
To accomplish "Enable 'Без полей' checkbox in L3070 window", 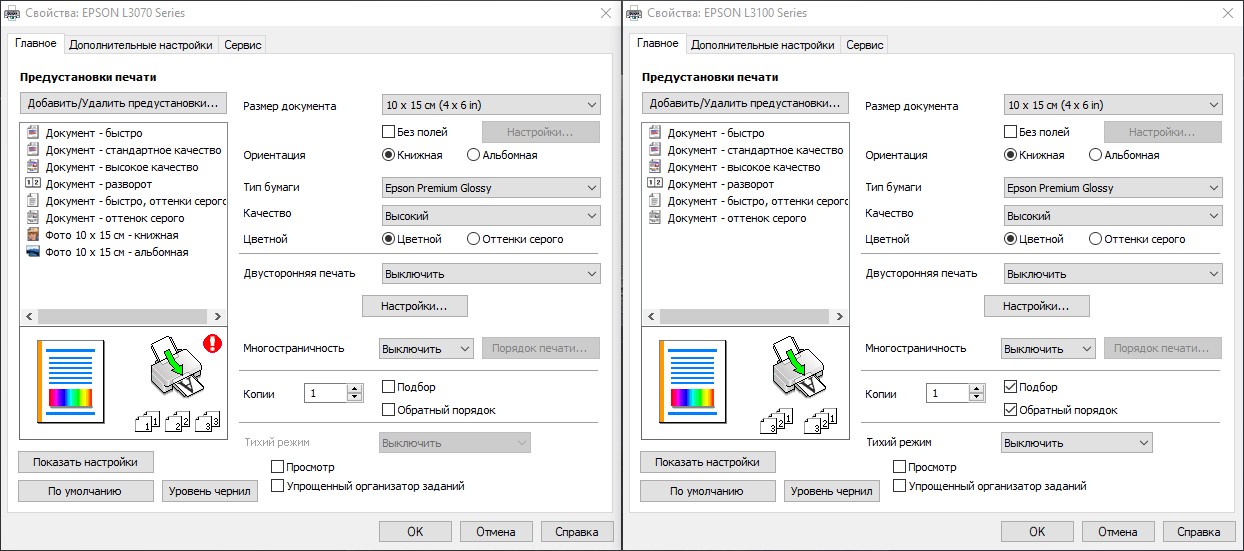I will point(390,132).
